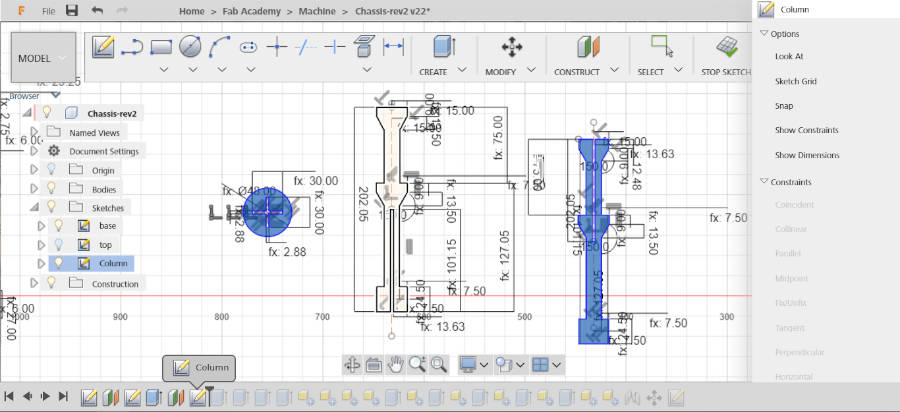This screenshot has height=412, width=900.
Task: Choose the Circle sketch tool
Action: pyautogui.click(x=190, y=46)
